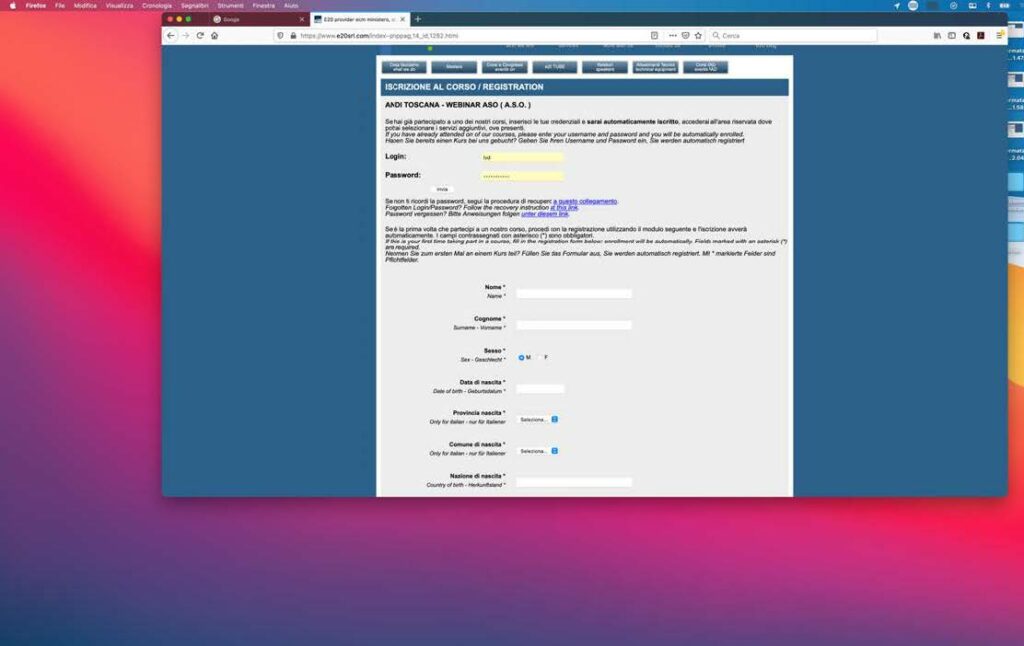Click the 'Relatori speakers' nav button
1024x646 pixels.
[605, 67]
